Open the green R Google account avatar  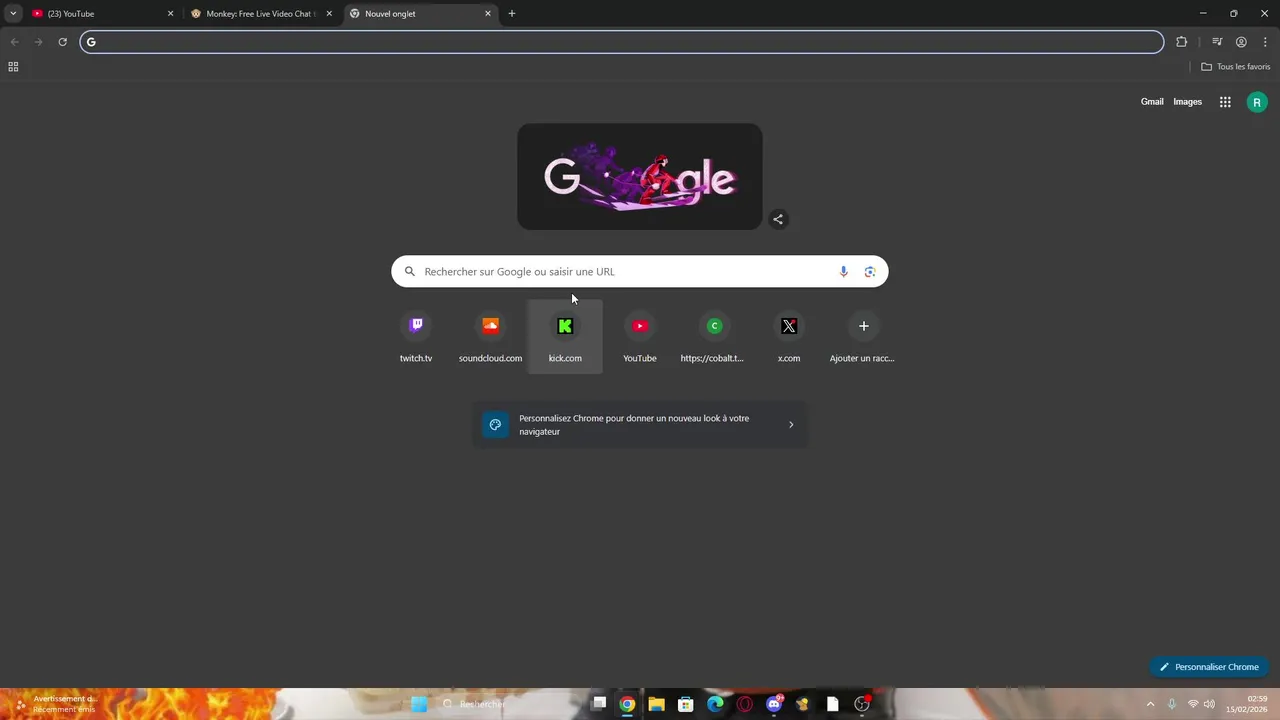pos(1257,102)
